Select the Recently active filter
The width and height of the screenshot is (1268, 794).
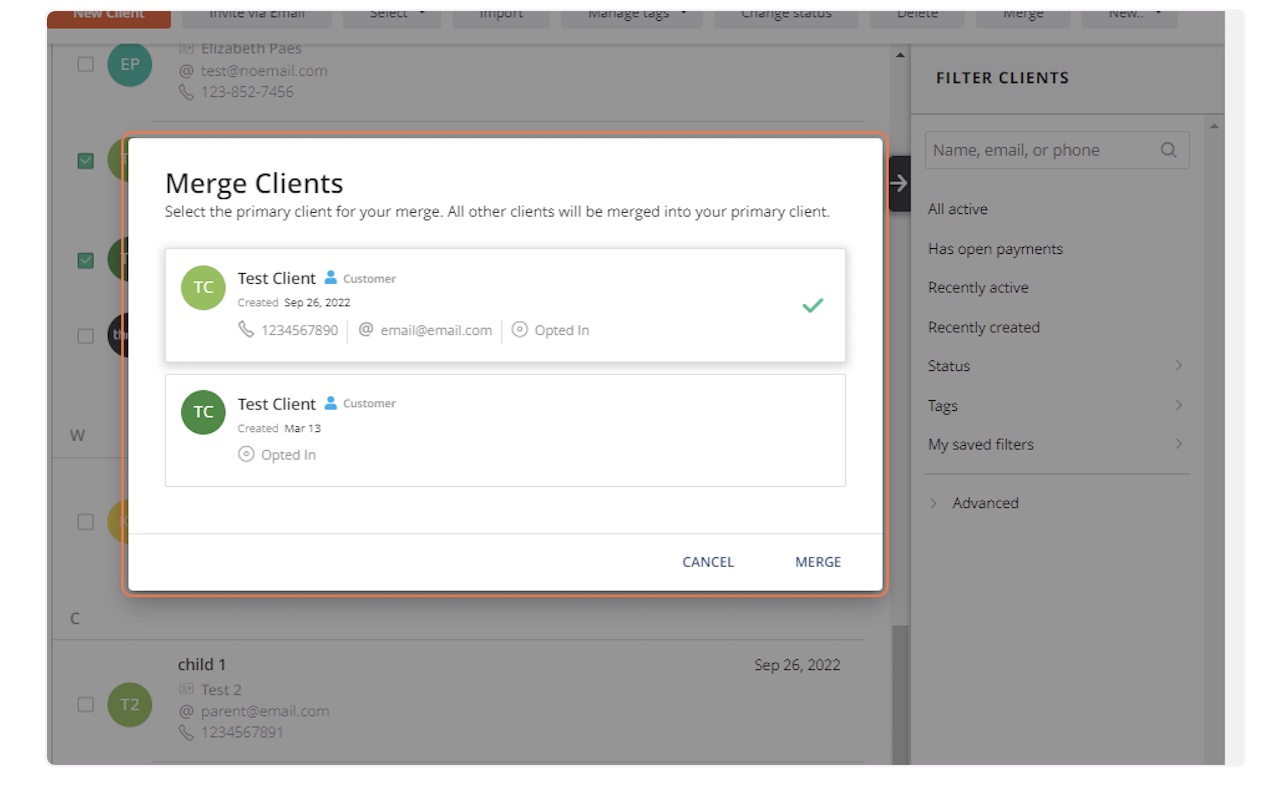(x=978, y=288)
